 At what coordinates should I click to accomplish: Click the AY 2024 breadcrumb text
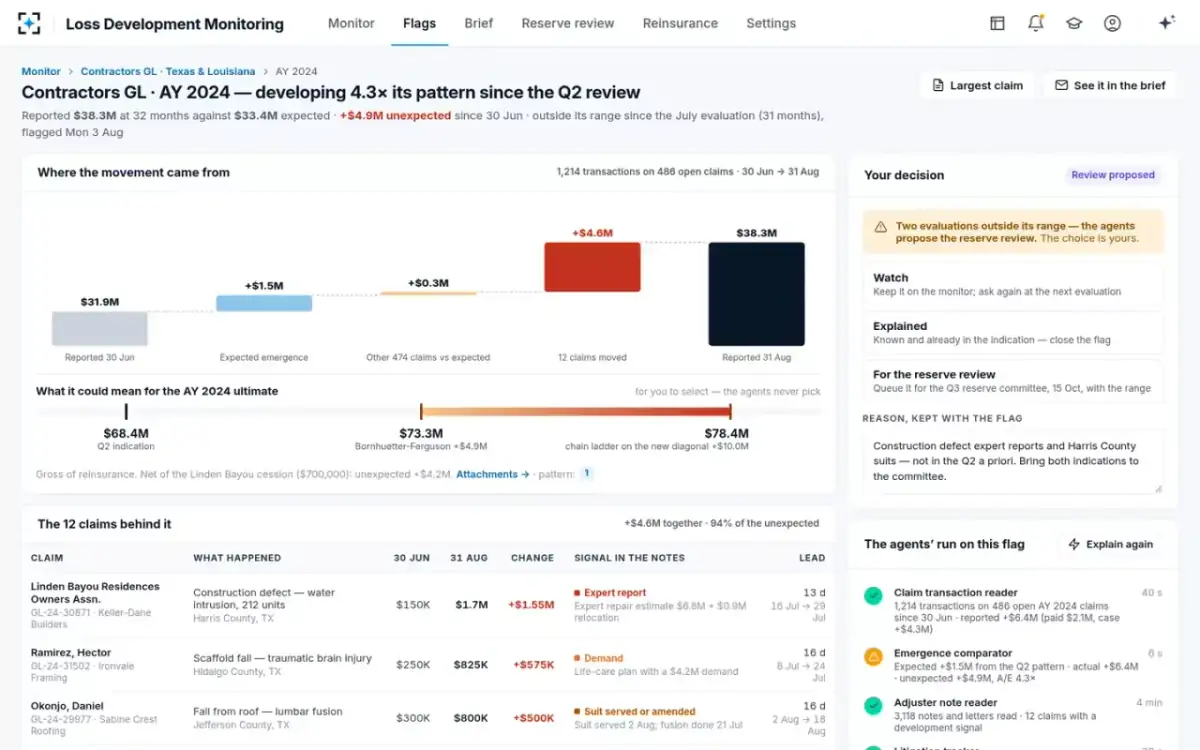pyautogui.click(x=296, y=72)
